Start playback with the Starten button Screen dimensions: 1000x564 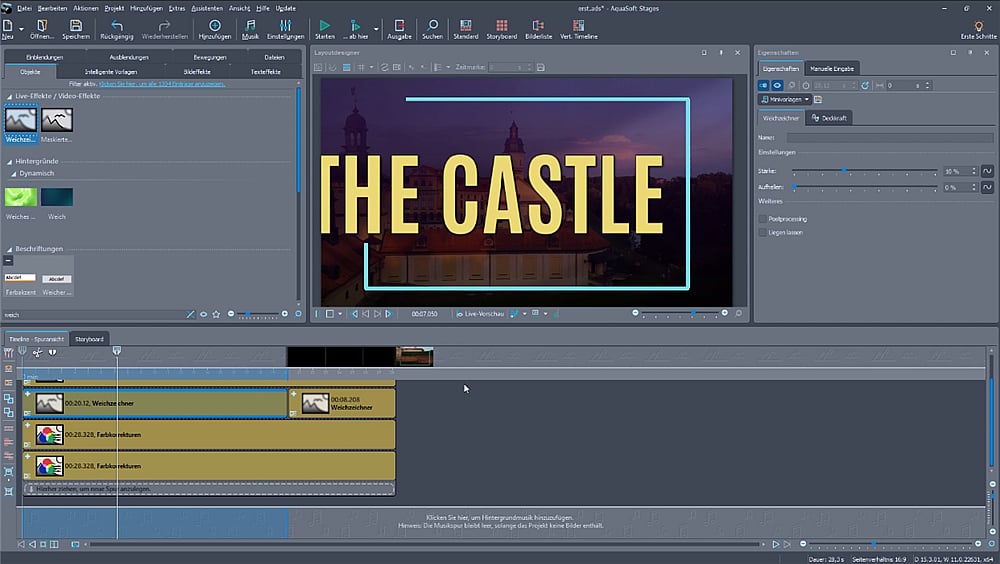(x=324, y=25)
